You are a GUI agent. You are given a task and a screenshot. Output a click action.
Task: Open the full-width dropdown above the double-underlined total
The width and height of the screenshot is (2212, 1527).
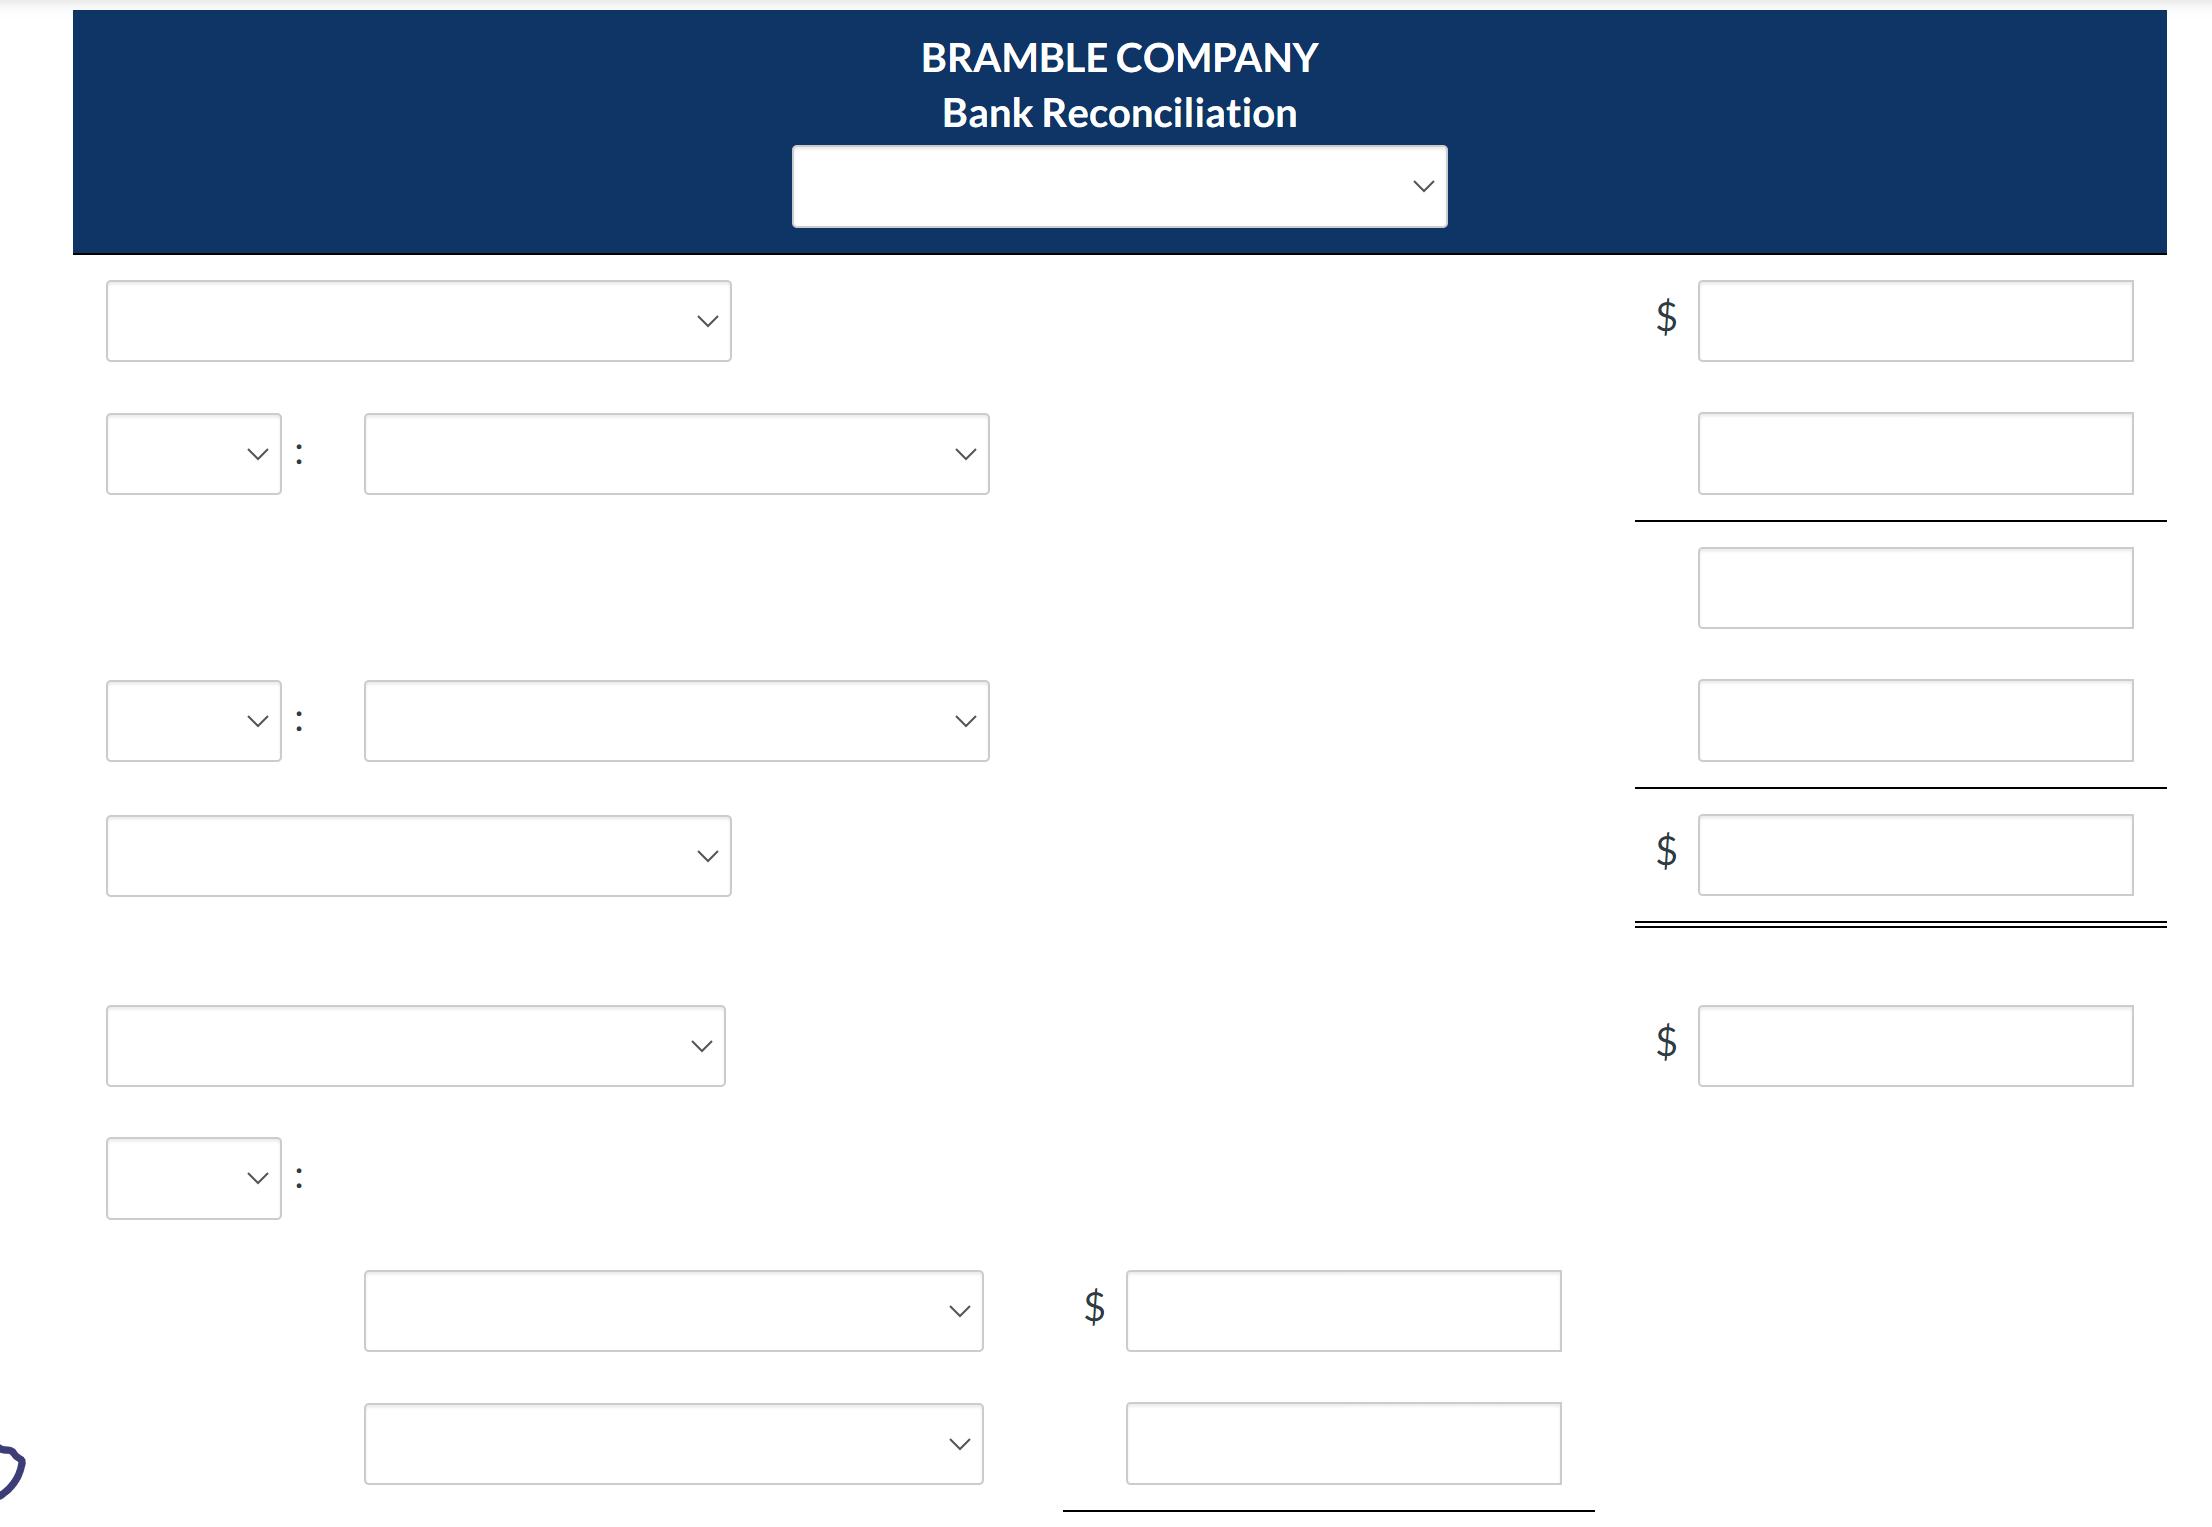pos(418,855)
